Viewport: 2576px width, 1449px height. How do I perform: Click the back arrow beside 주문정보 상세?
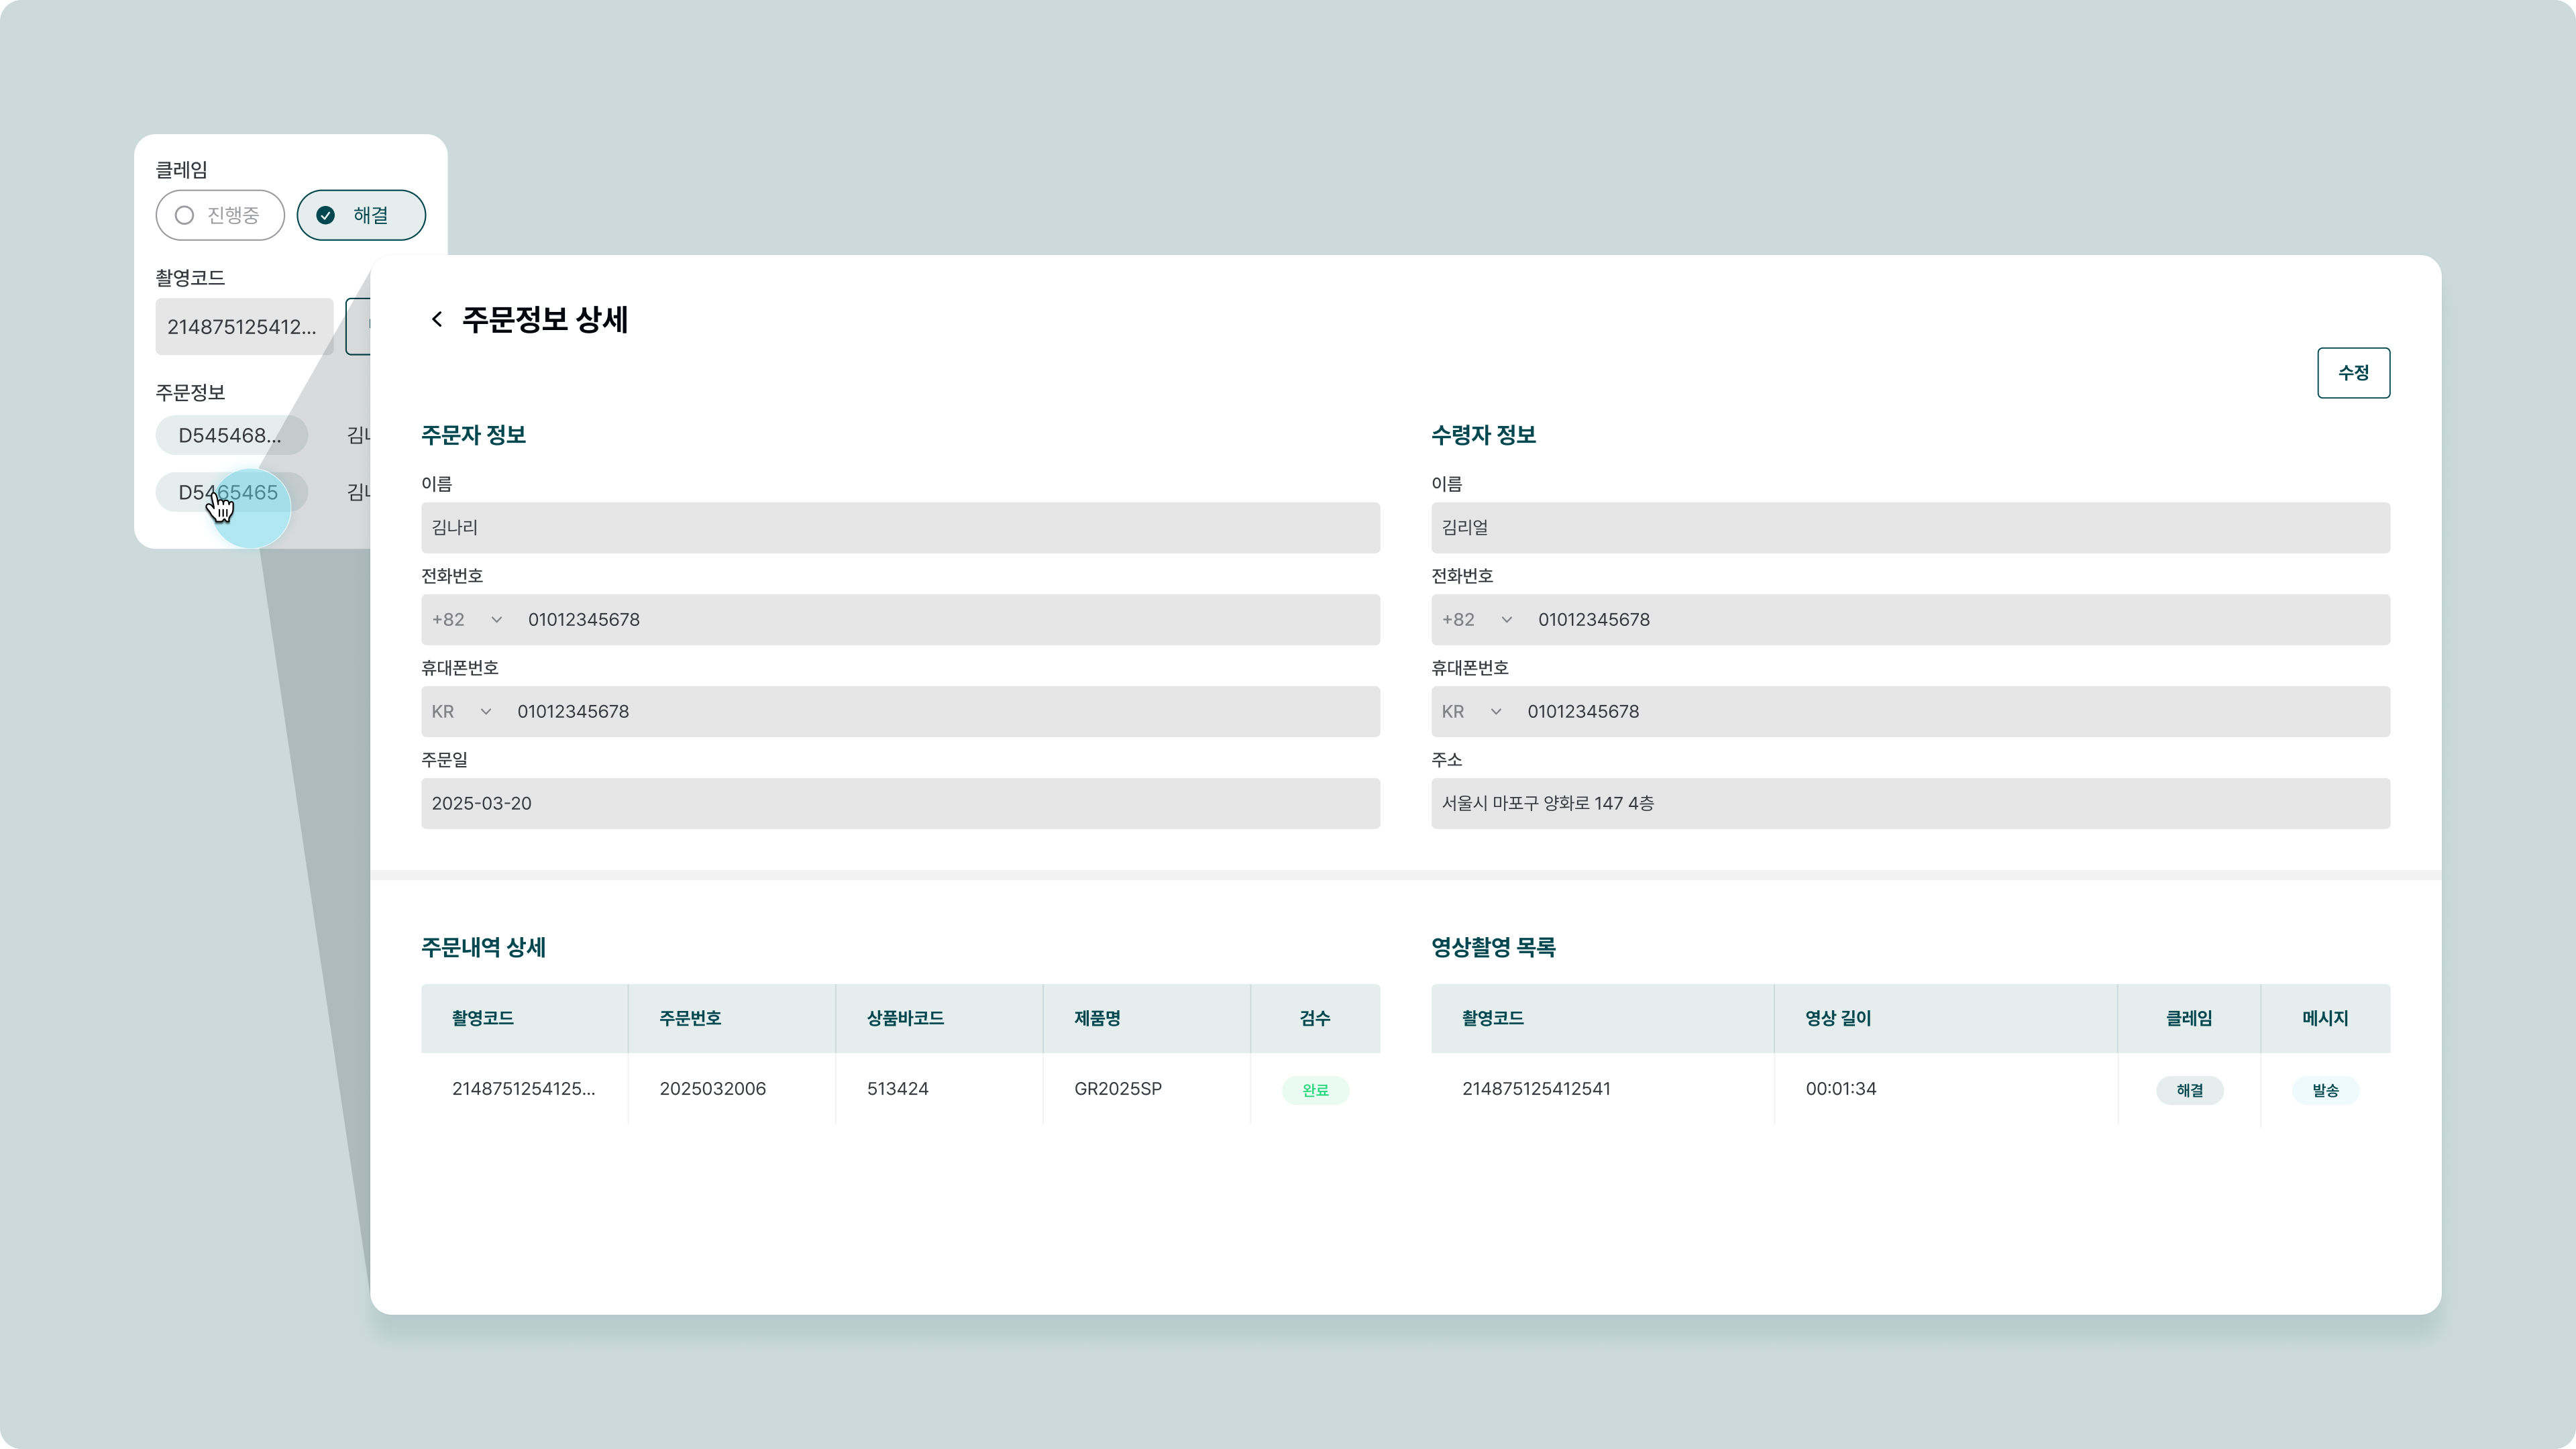[x=436, y=319]
